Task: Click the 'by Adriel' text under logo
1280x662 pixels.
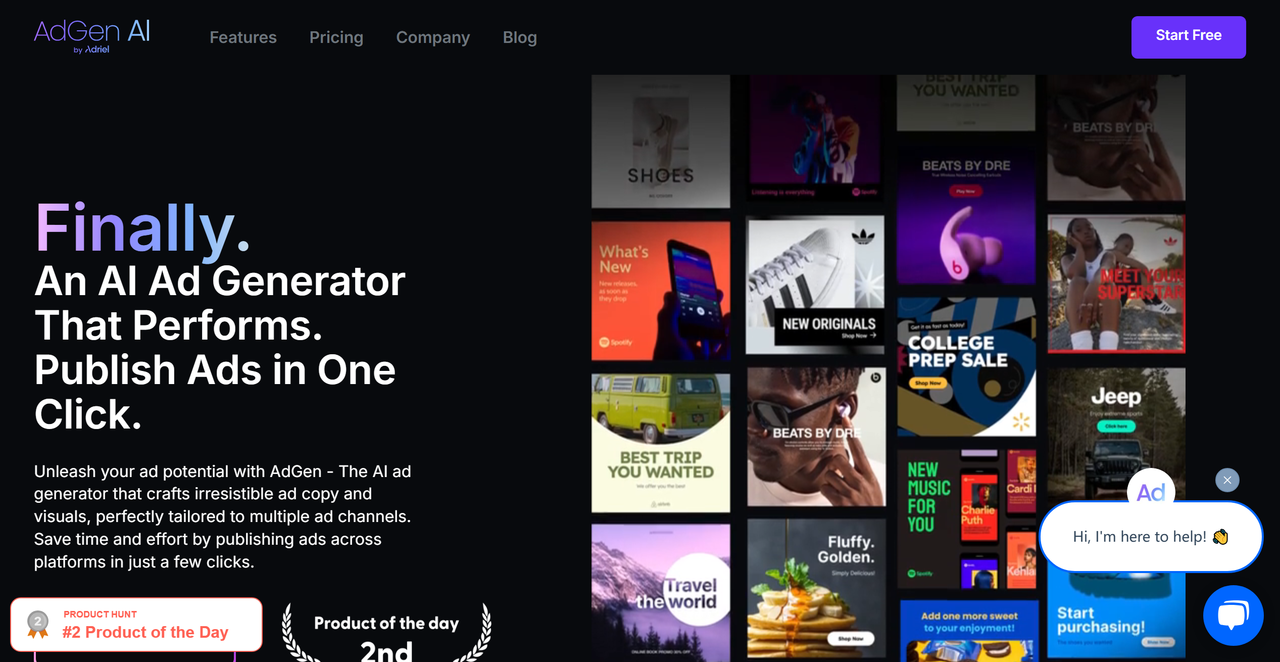Action: click(91, 49)
